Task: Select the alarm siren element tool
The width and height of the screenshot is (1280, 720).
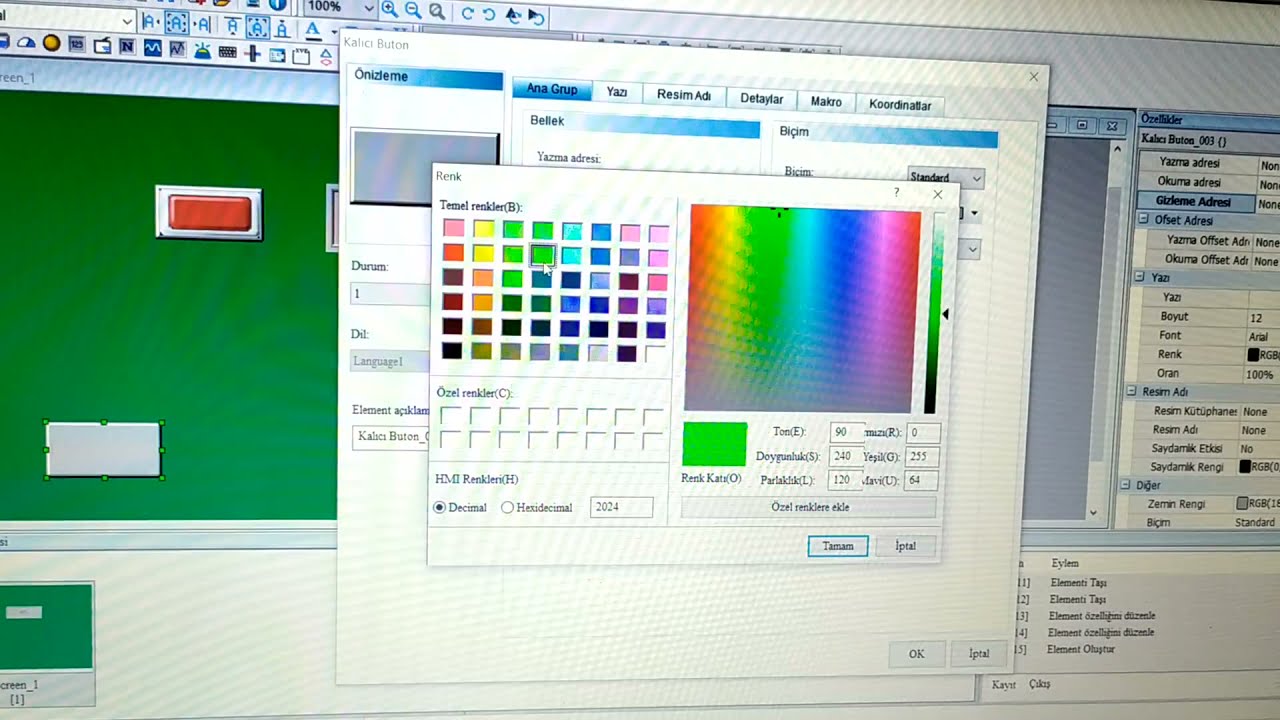Action: tap(203, 50)
